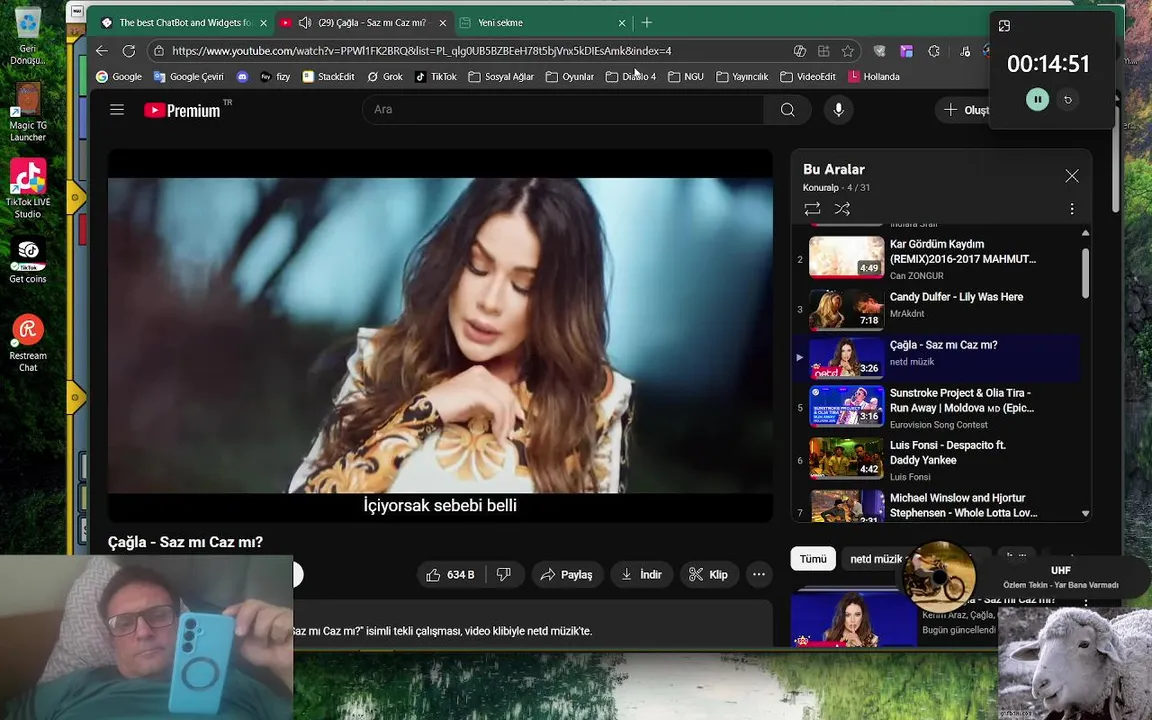
Task: Restart the recording timer
Action: pyautogui.click(x=1068, y=99)
